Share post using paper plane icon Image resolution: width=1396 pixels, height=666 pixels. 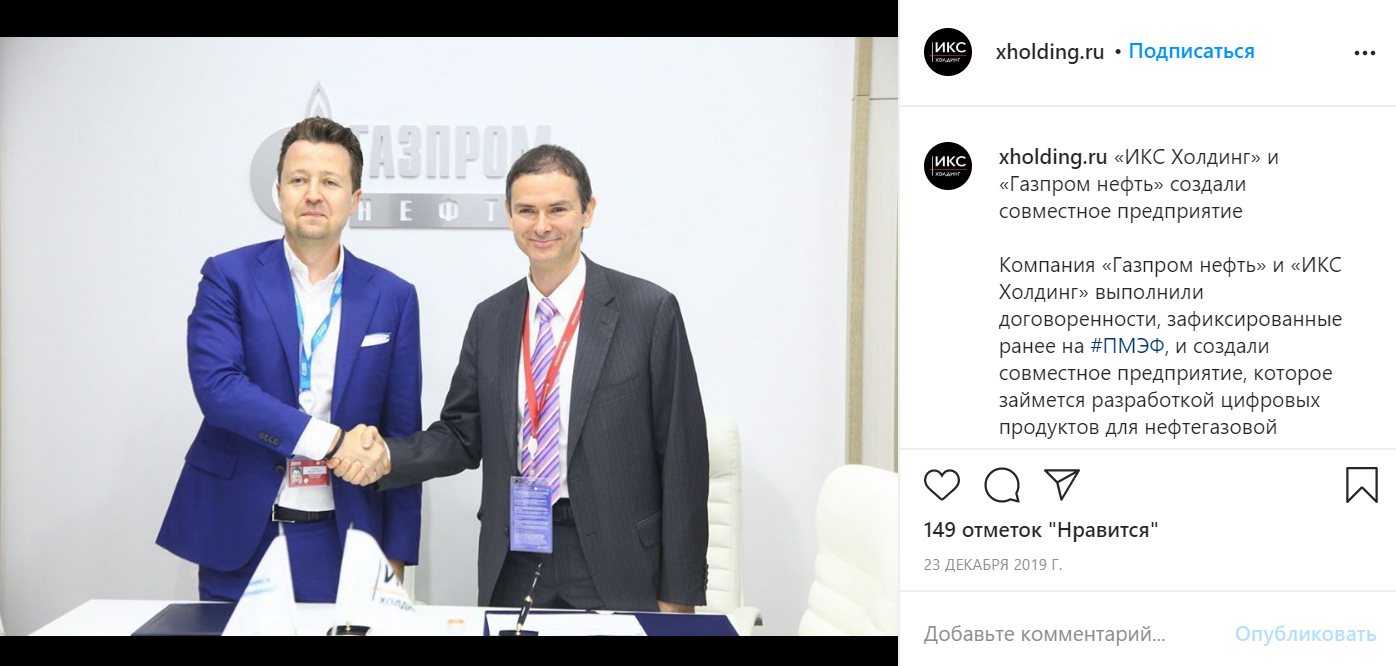[x=1062, y=484]
